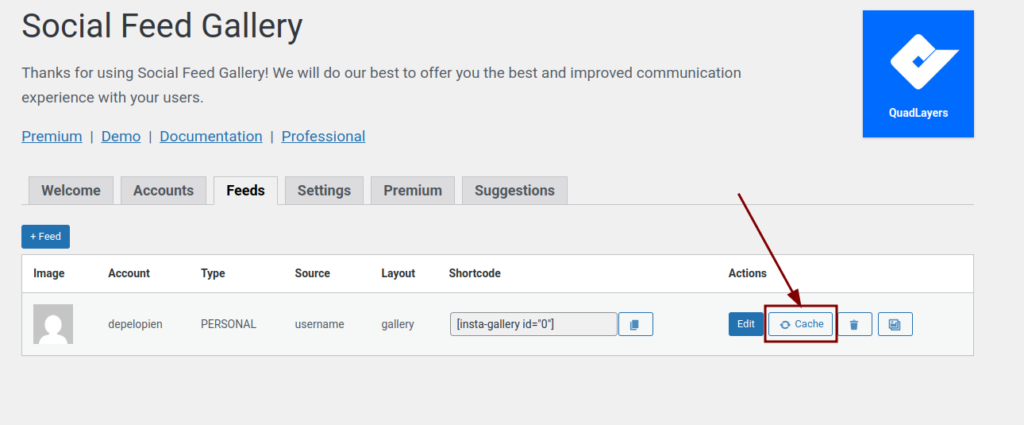Click the shortcode text field
Image resolution: width=1024 pixels, height=425 pixels.
(x=534, y=324)
